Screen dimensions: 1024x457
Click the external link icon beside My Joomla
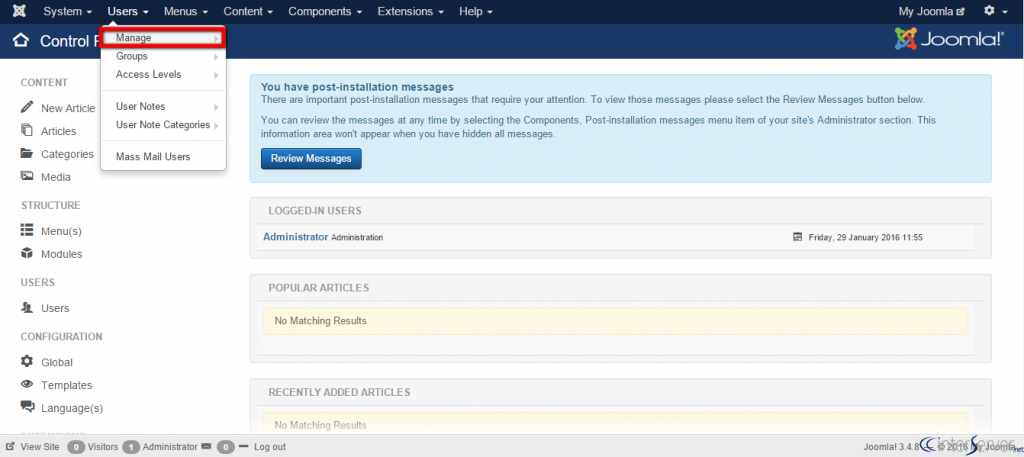[x=960, y=12]
